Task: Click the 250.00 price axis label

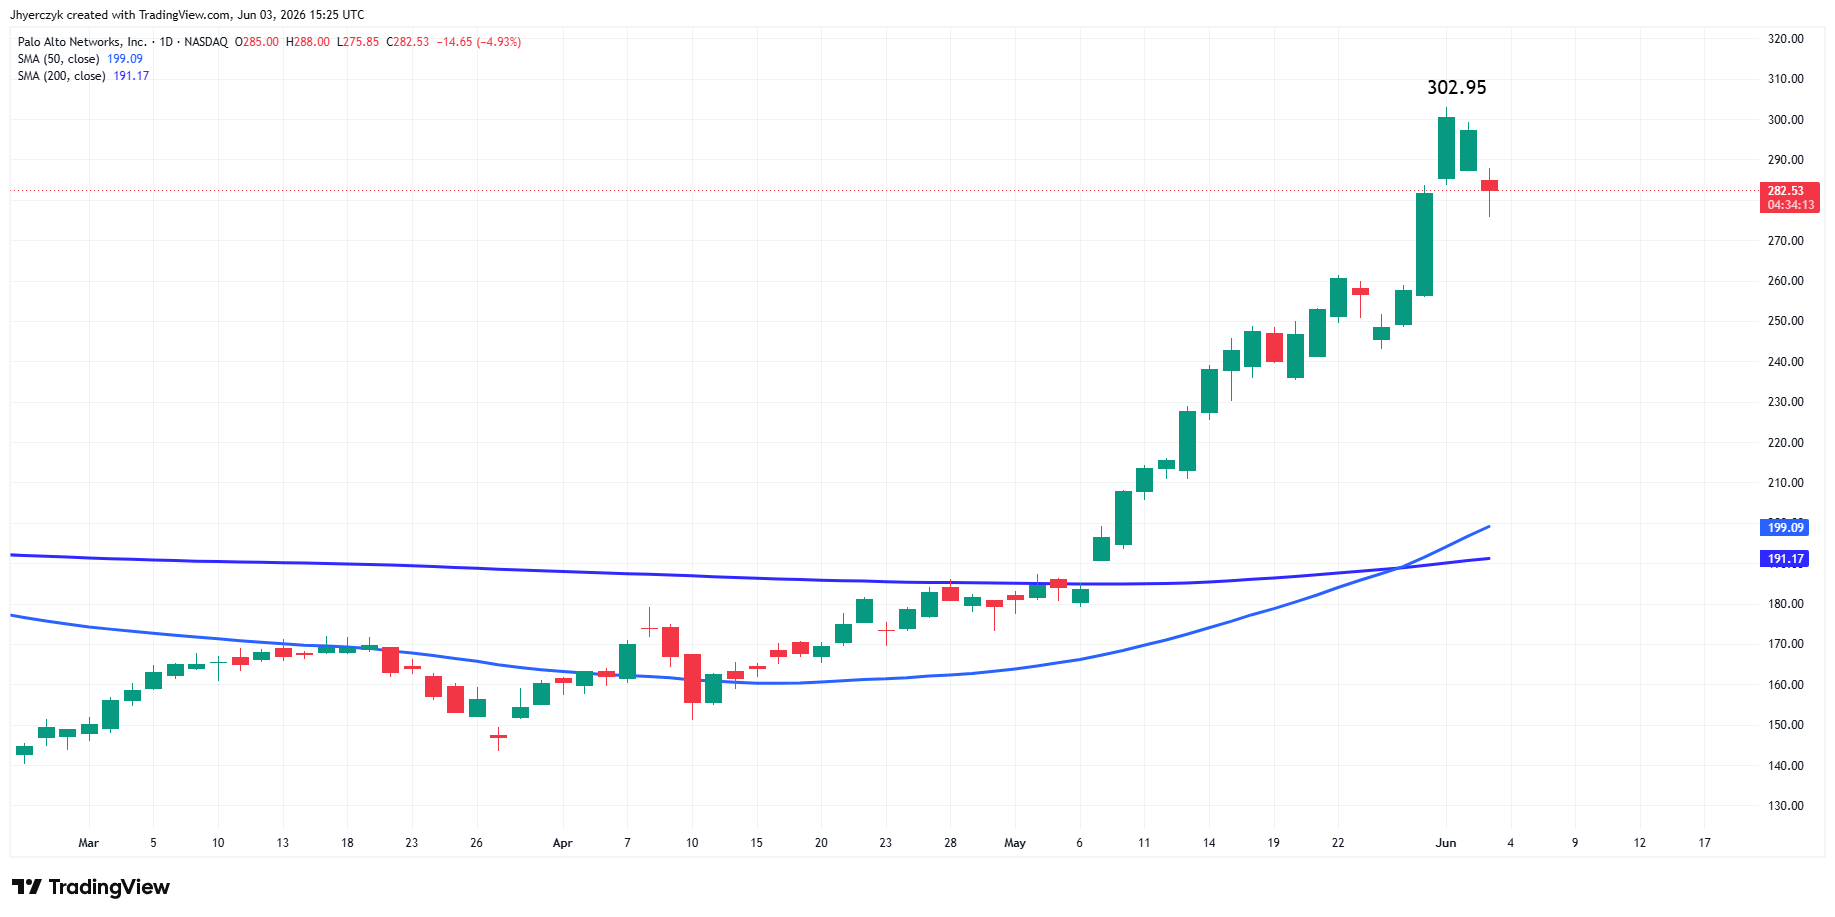Action: (1785, 321)
